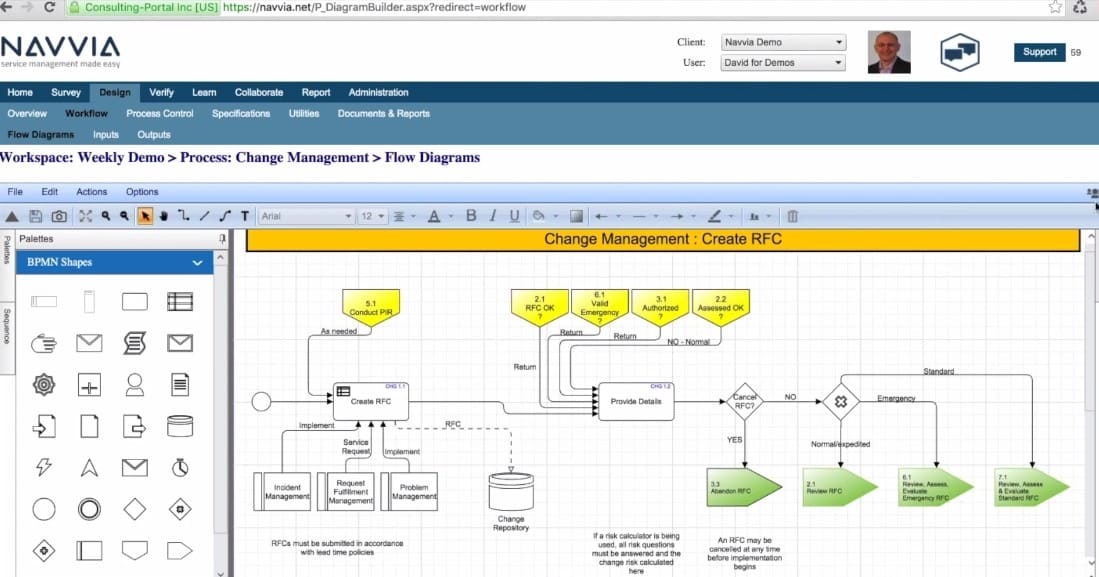1099x577 pixels.
Task: Click the camera snapshot icon
Action: (x=59, y=216)
